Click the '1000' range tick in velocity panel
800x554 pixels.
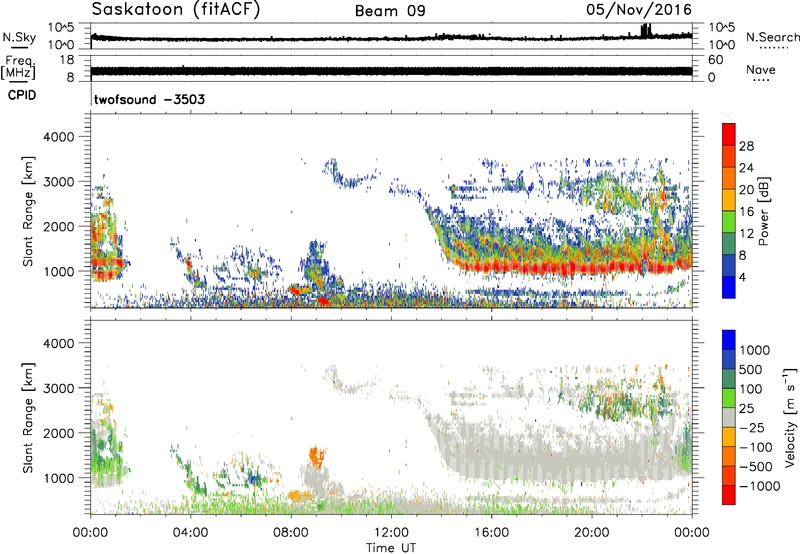coord(58,478)
